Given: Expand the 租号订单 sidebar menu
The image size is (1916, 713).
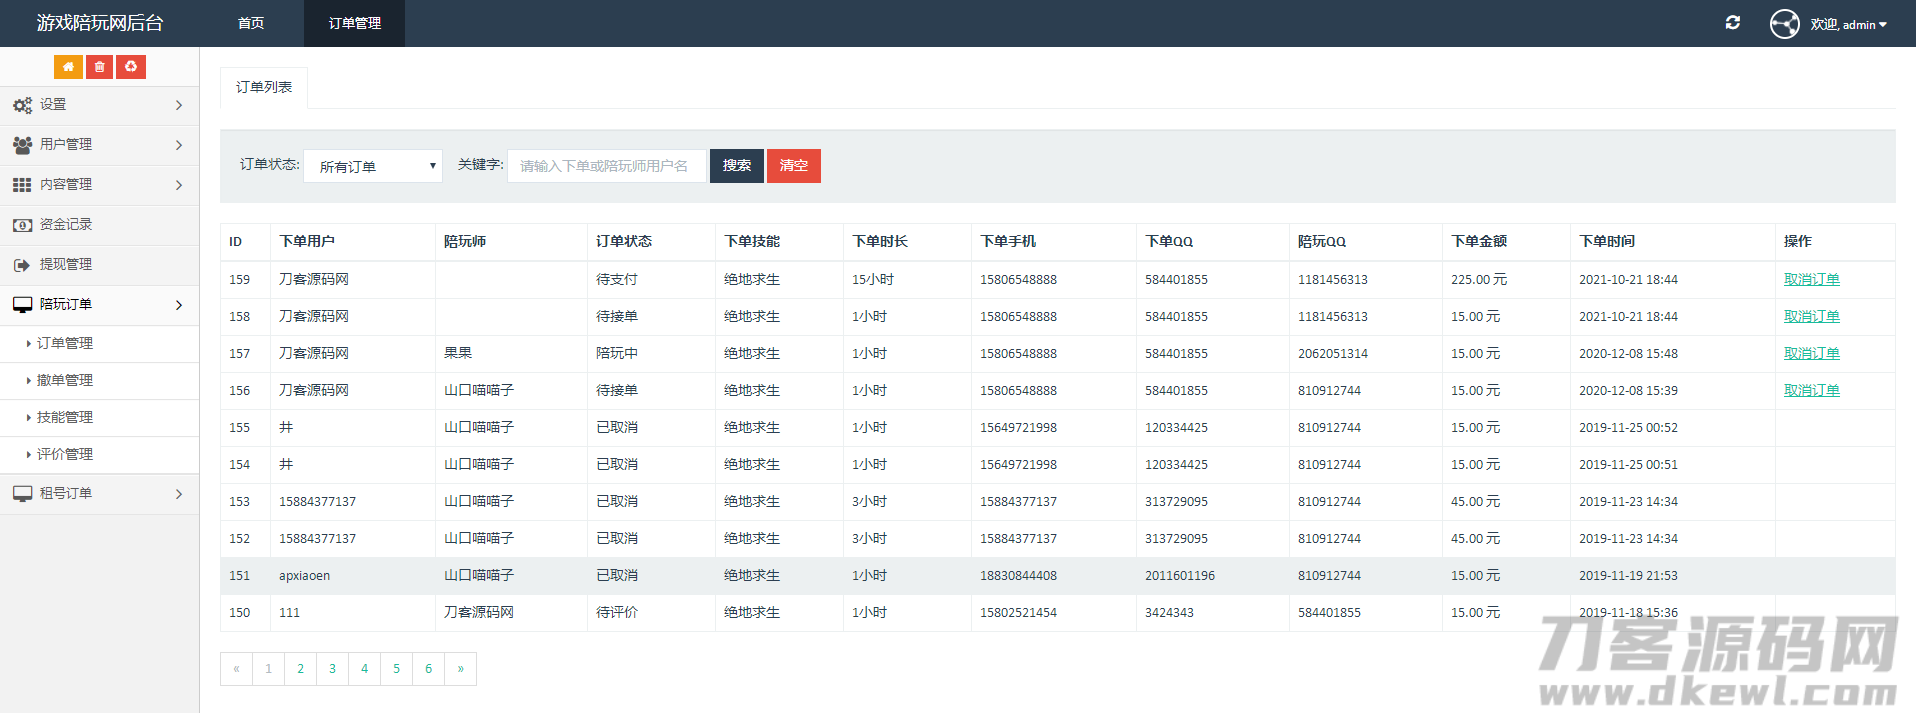Looking at the screenshot, I should point(99,493).
